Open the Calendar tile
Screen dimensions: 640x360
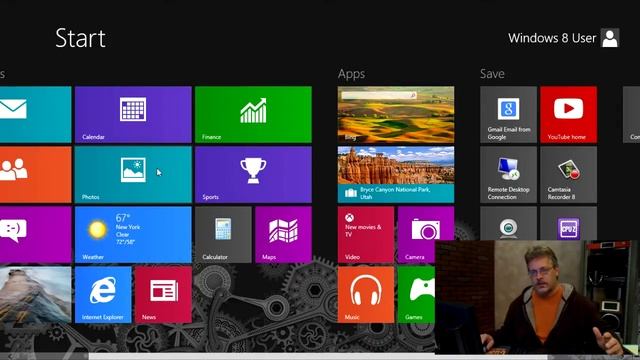133,114
